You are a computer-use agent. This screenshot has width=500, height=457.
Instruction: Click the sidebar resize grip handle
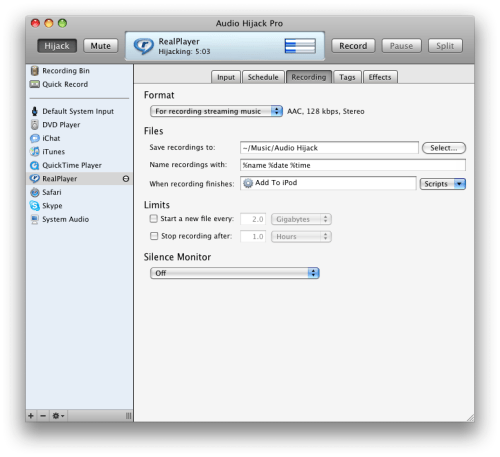pos(128,416)
